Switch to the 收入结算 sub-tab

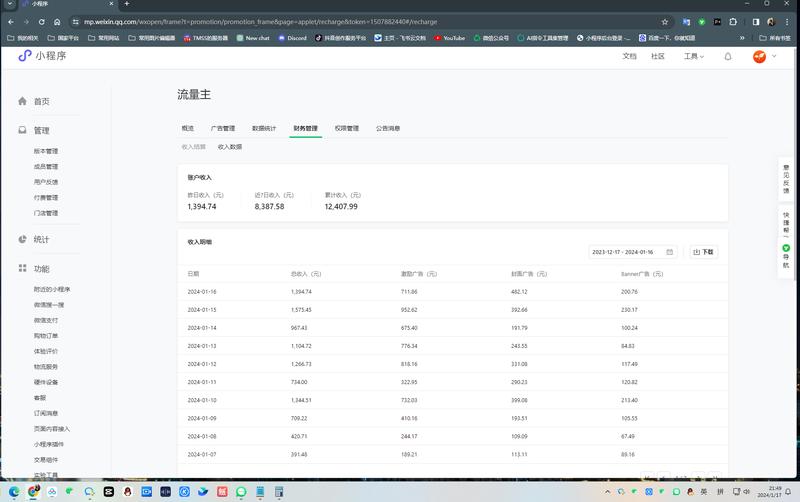pyautogui.click(x=193, y=147)
